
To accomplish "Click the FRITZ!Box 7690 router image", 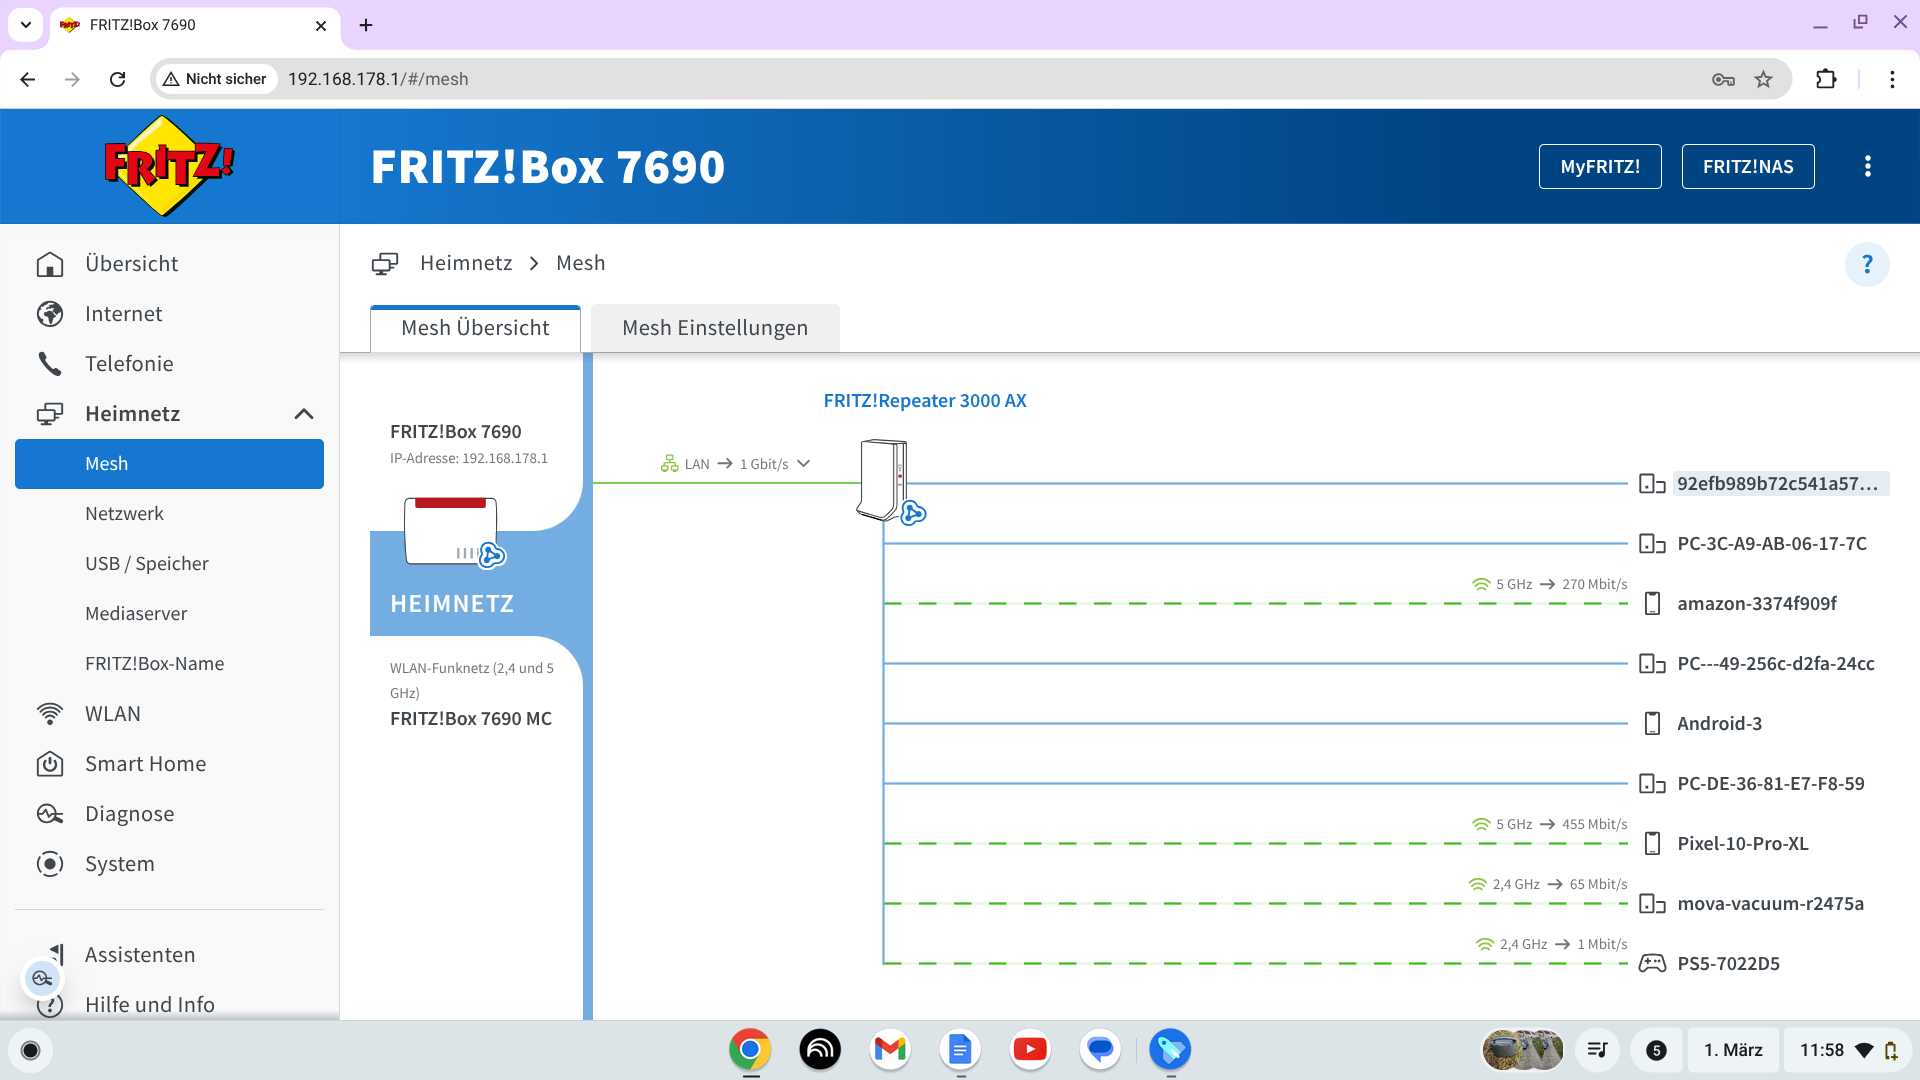I will click(x=451, y=530).
